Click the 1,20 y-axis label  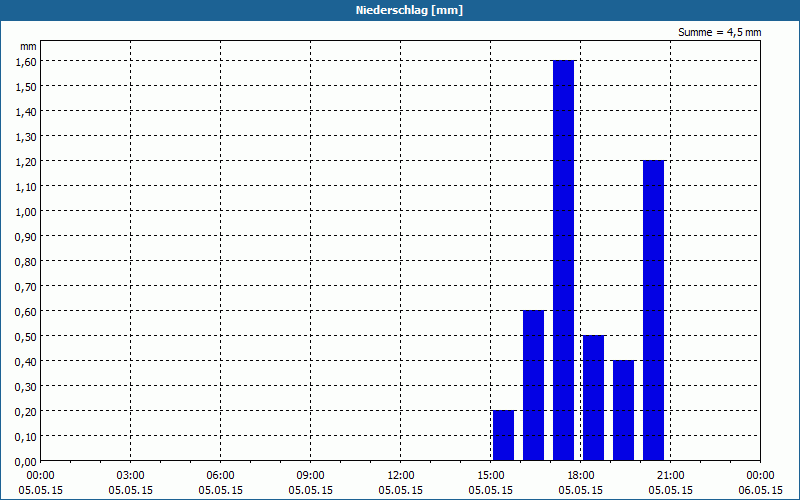pyautogui.click(x=26, y=162)
